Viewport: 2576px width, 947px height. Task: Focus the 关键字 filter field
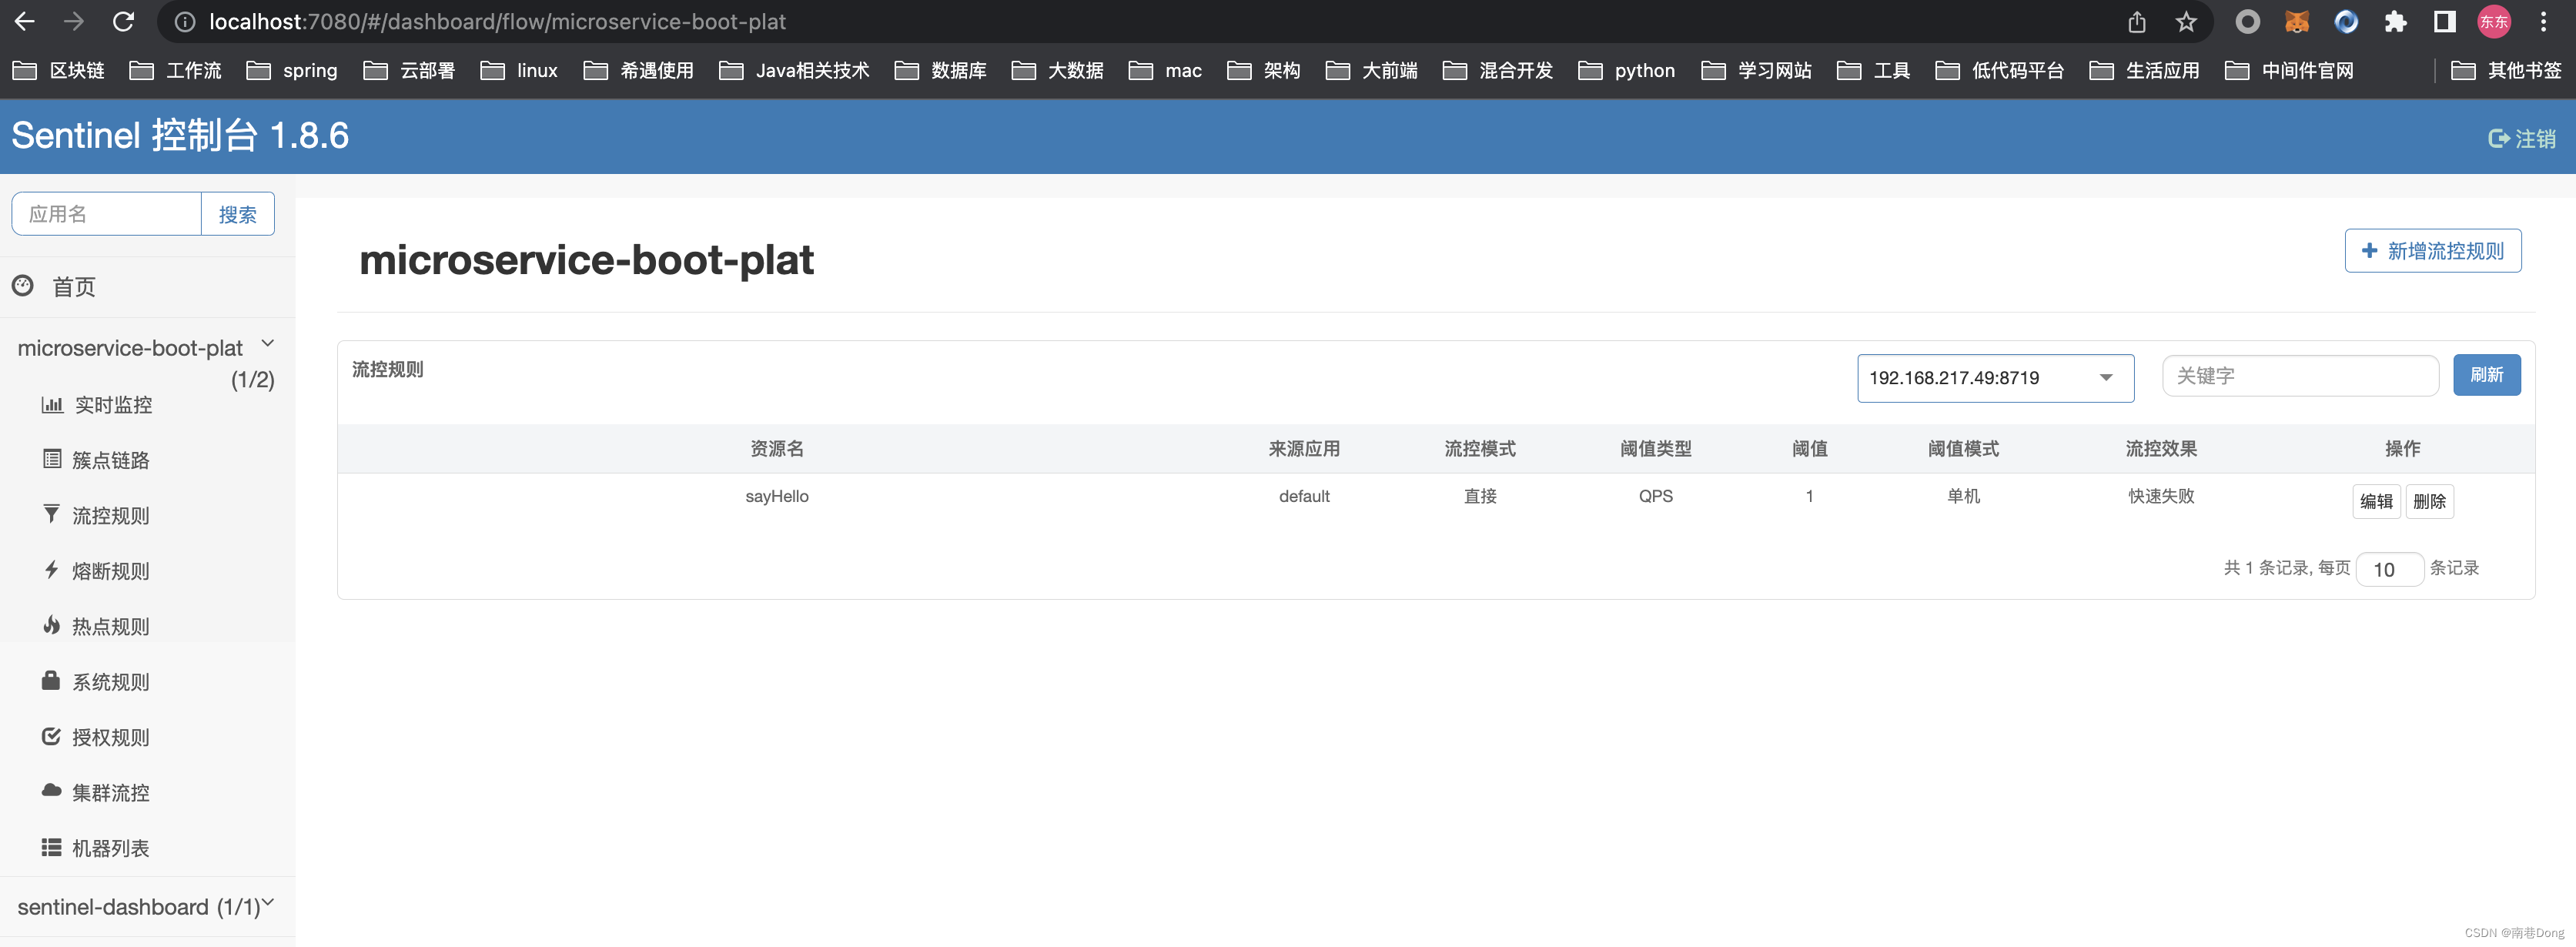point(2300,376)
